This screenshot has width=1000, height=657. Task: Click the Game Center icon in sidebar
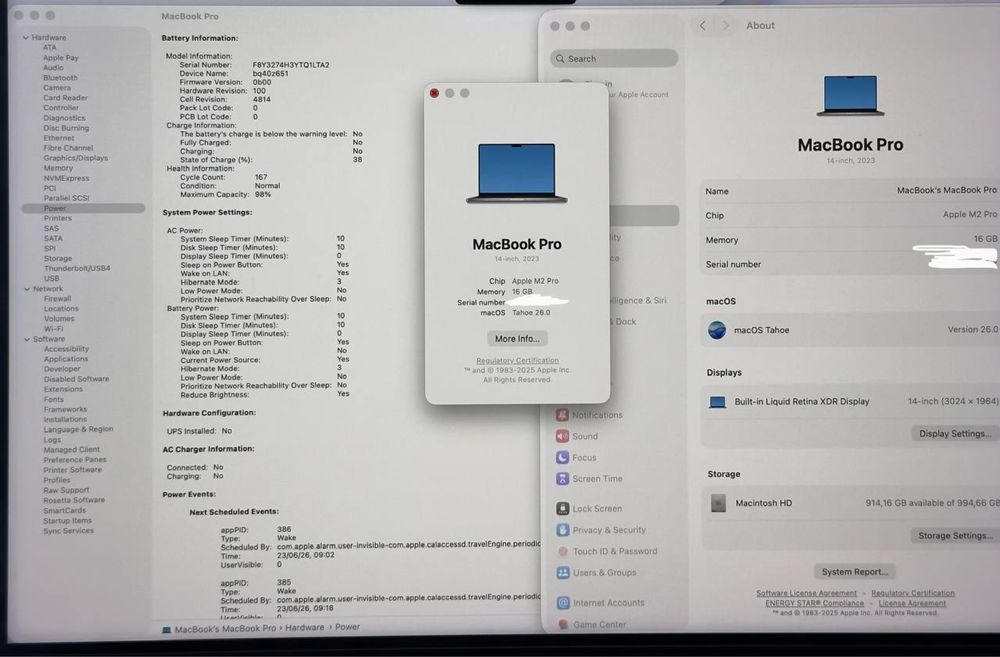pyautogui.click(x=563, y=624)
